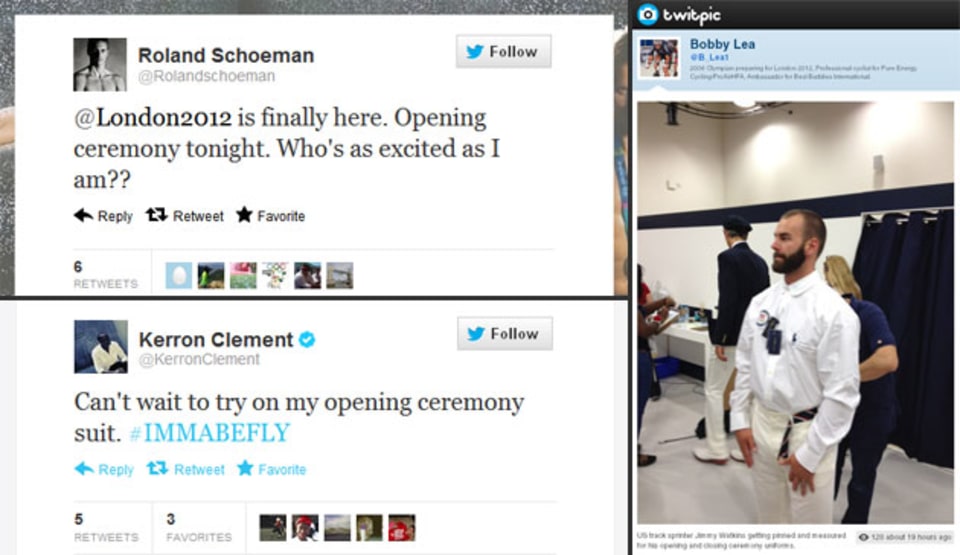This screenshot has height=555, width=960.
Task: Follow Kerron Clement
Action: pyautogui.click(x=504, y=334)
